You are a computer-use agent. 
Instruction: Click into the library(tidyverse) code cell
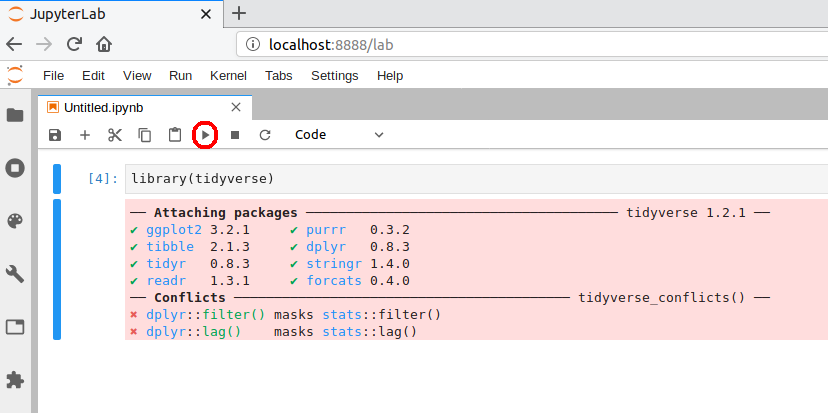(x=476, y=179)
